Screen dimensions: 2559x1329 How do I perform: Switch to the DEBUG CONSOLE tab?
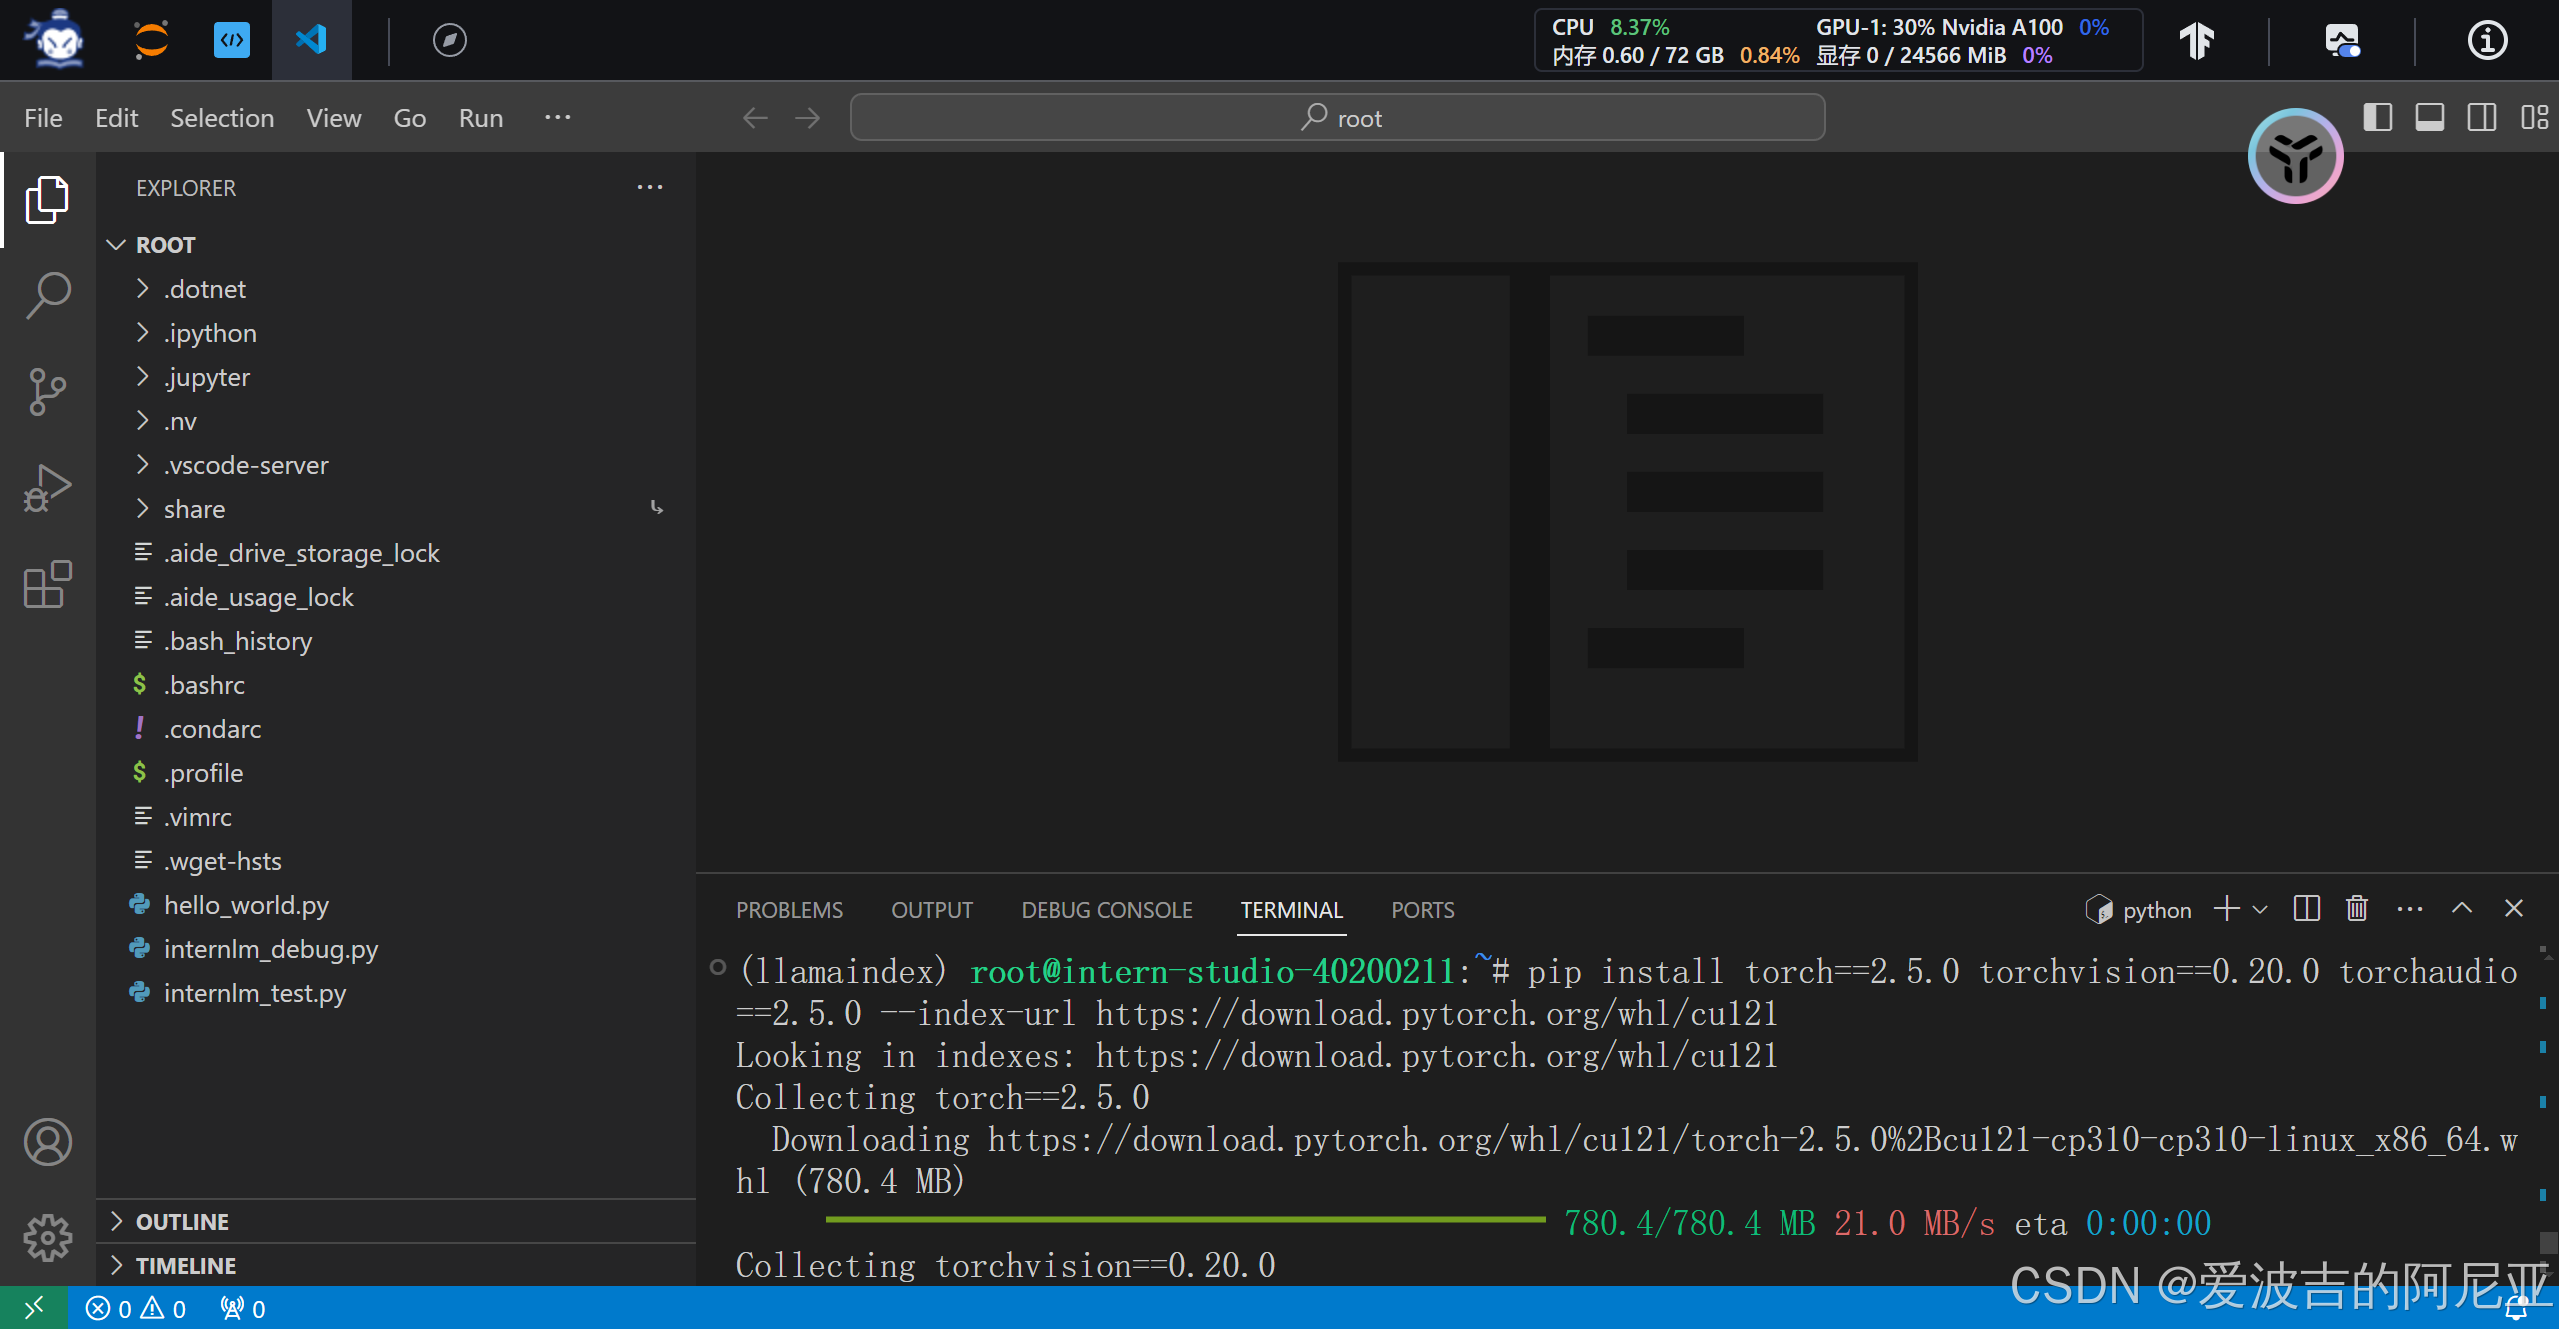click(x=1106, y=910)
